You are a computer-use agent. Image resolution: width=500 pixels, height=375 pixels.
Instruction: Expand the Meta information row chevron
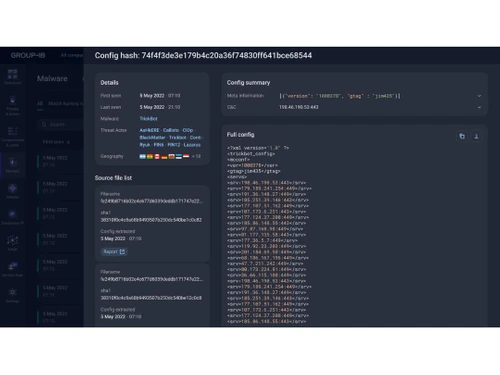click(479, 96)
